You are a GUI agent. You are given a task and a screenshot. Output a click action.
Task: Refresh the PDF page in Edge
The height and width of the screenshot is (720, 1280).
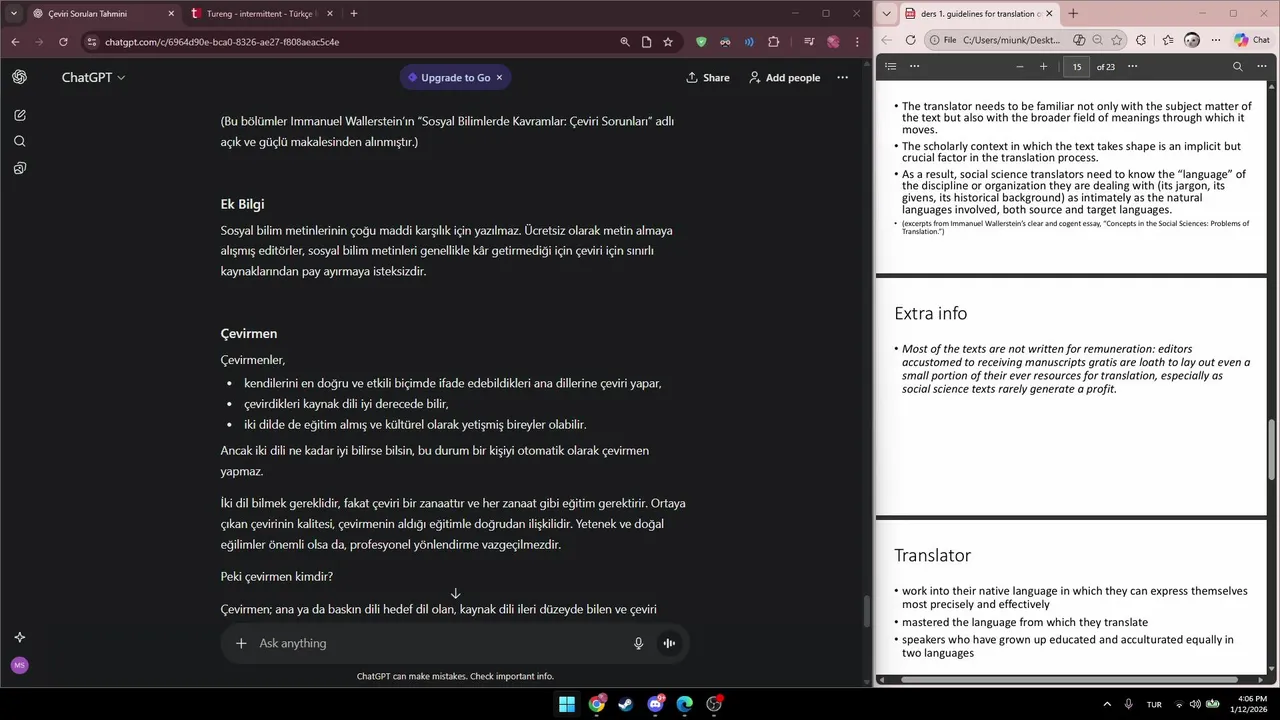[x=910, y=40]
